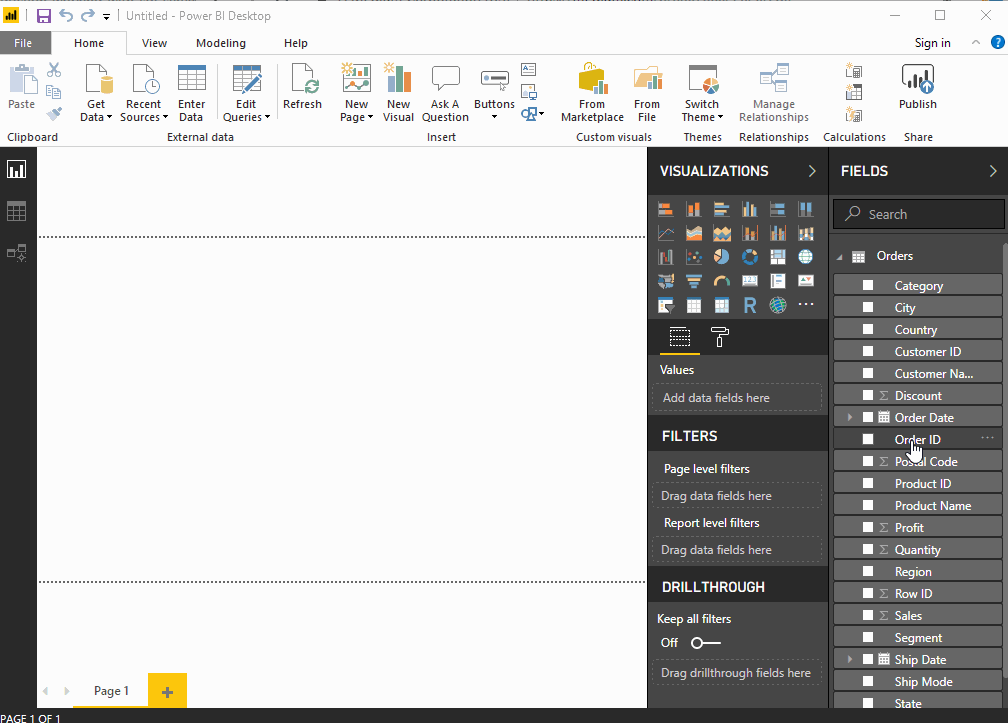
Task: Switch to the Modeling ribbon tab
Action: (x=220, y=43)
